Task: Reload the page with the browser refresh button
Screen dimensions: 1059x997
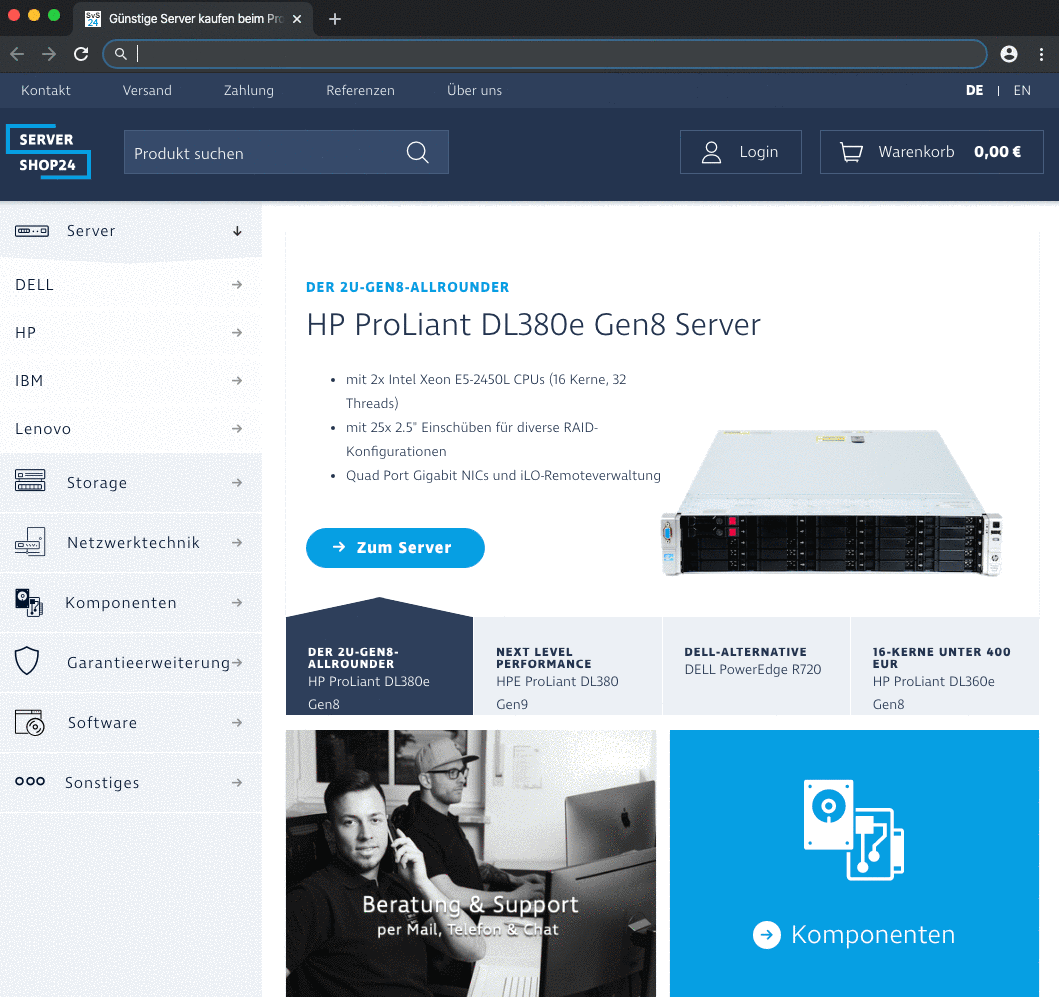Action: pos(81,54)
